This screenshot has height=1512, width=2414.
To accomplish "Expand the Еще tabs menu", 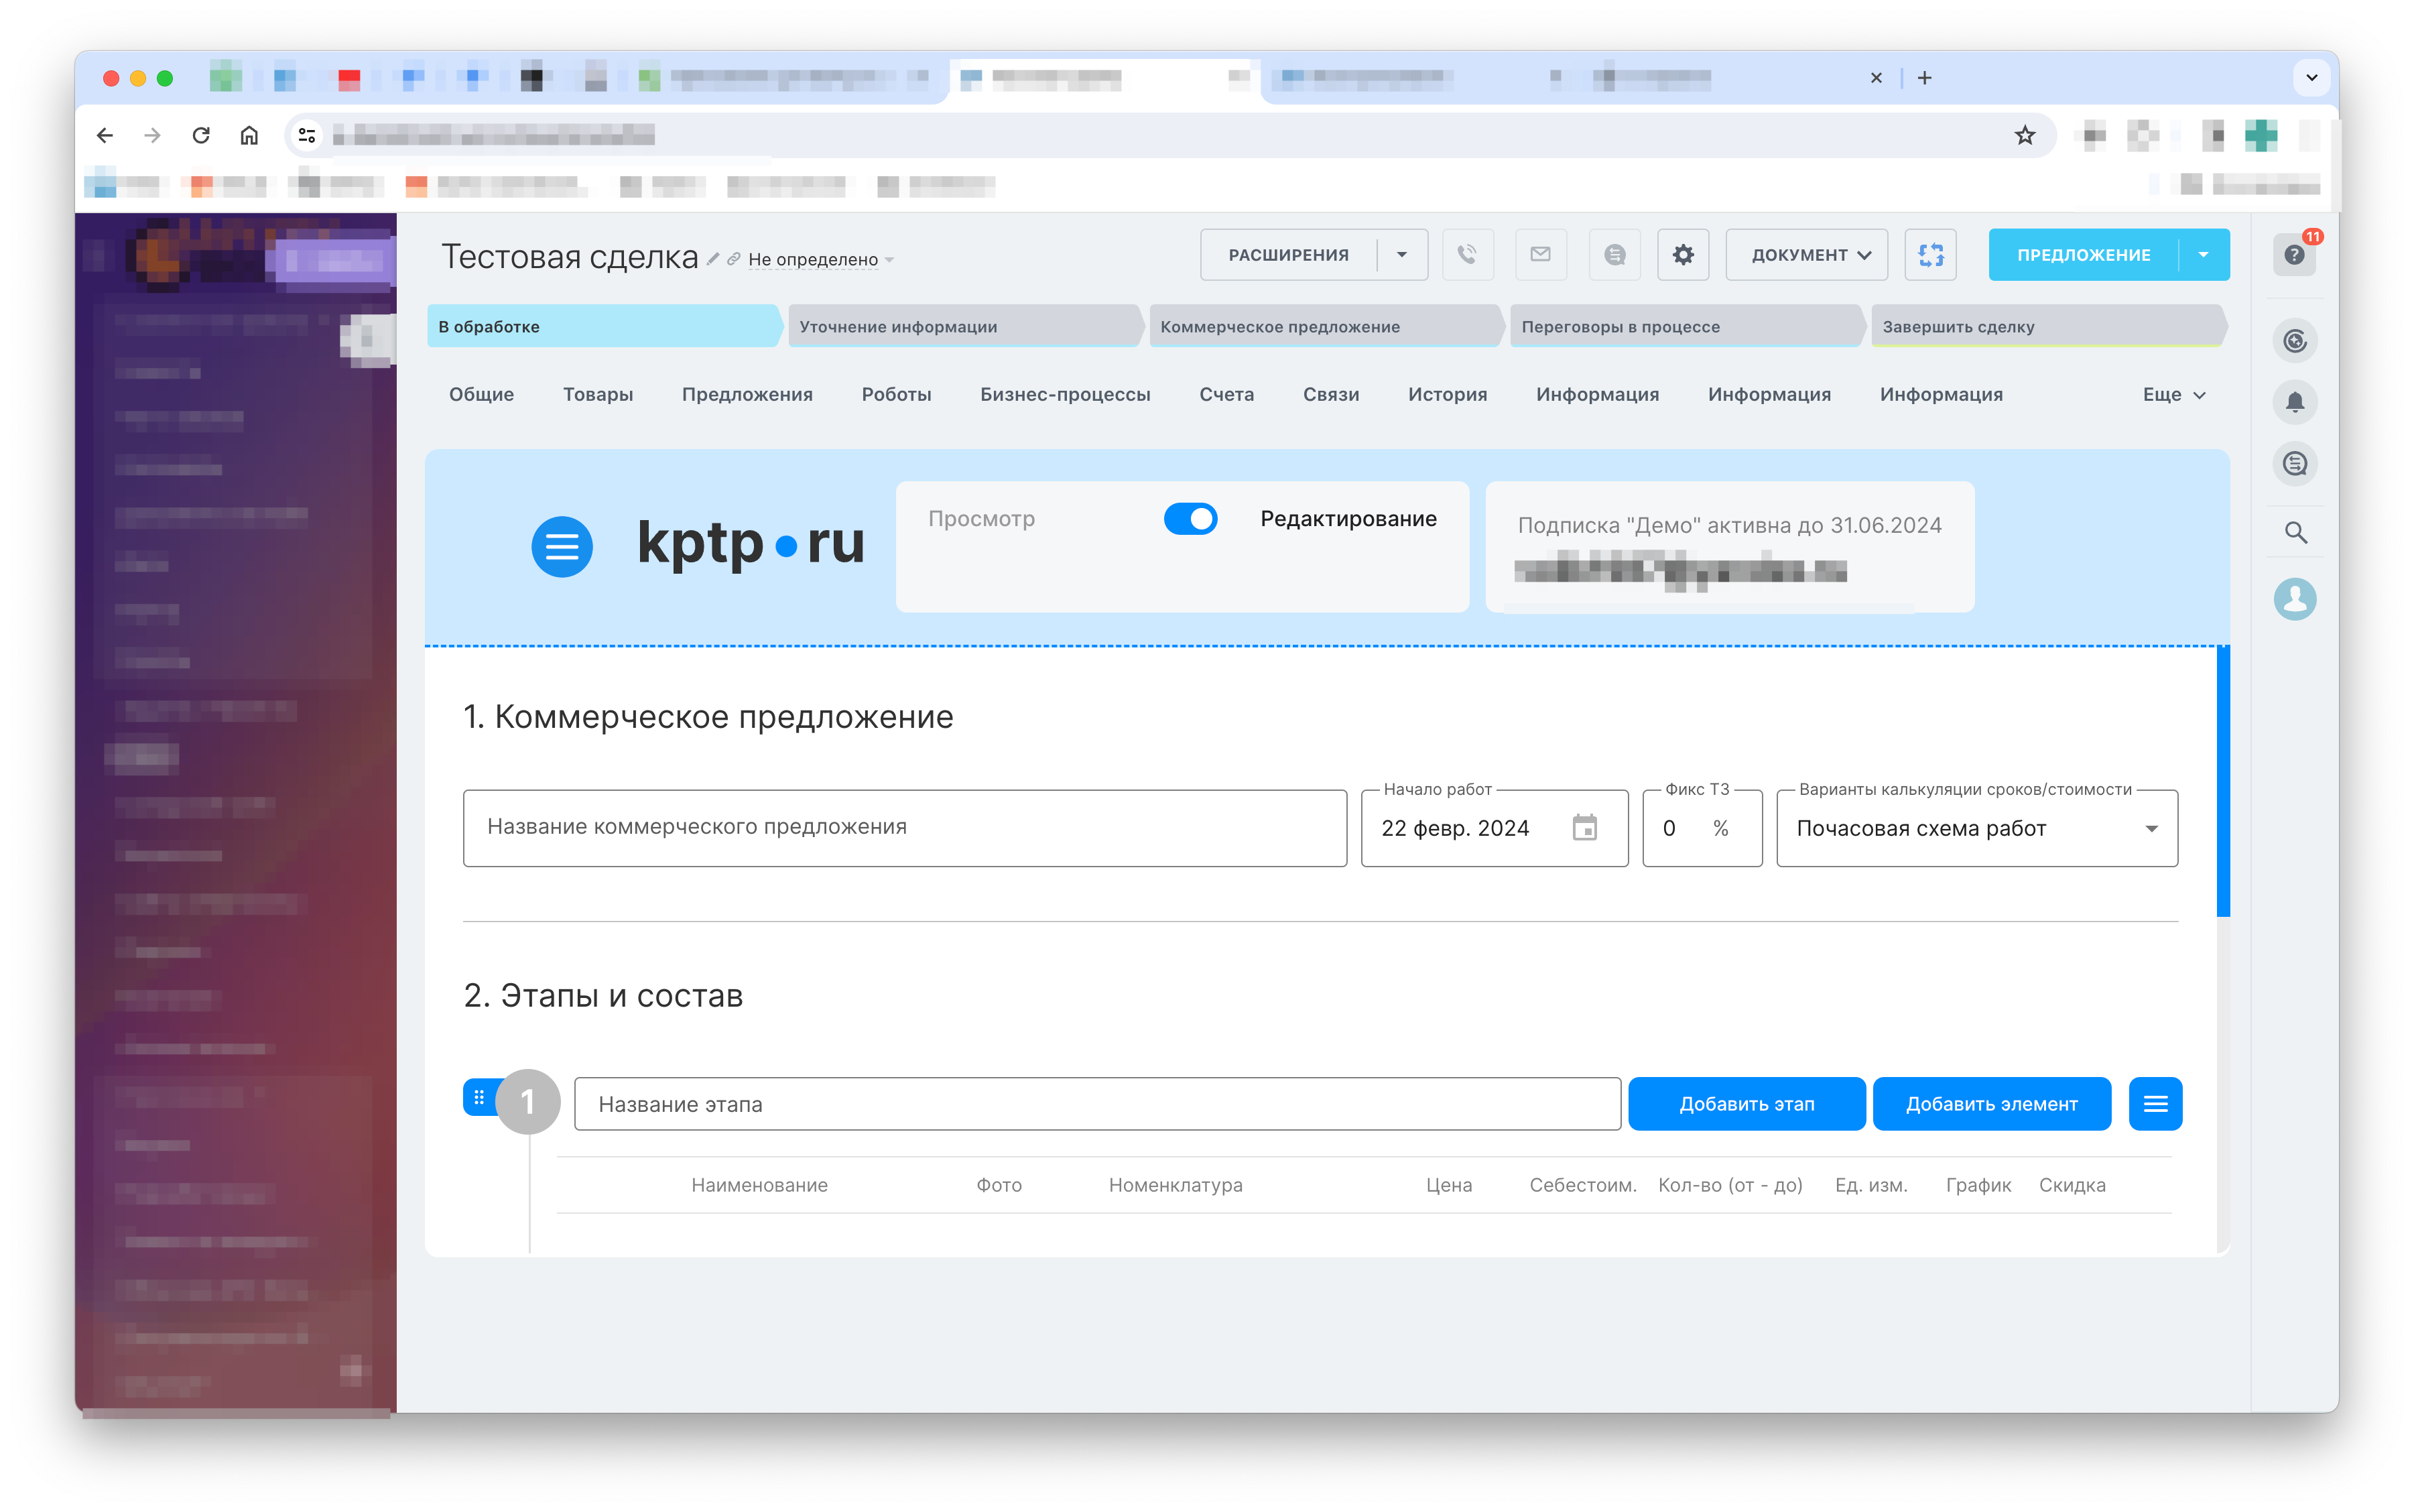I will click(x=2173, y=395).
